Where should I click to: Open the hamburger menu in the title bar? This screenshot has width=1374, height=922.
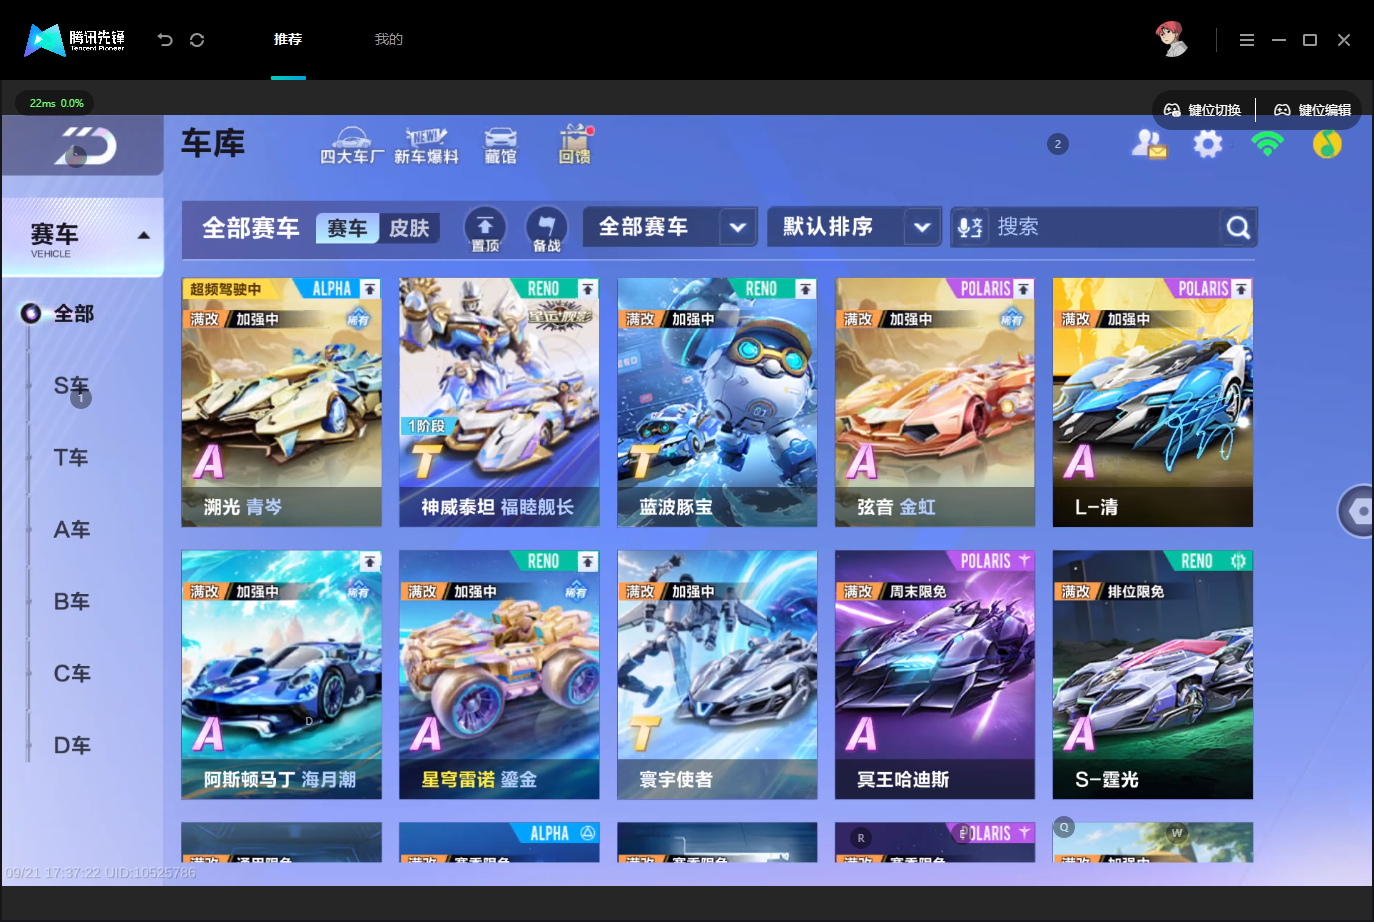(x=1246, y=40)
